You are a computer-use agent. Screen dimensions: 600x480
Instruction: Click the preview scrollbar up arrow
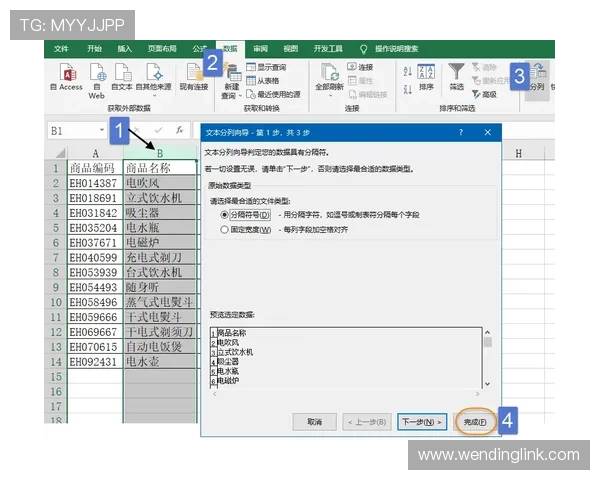tap(488, 333)
